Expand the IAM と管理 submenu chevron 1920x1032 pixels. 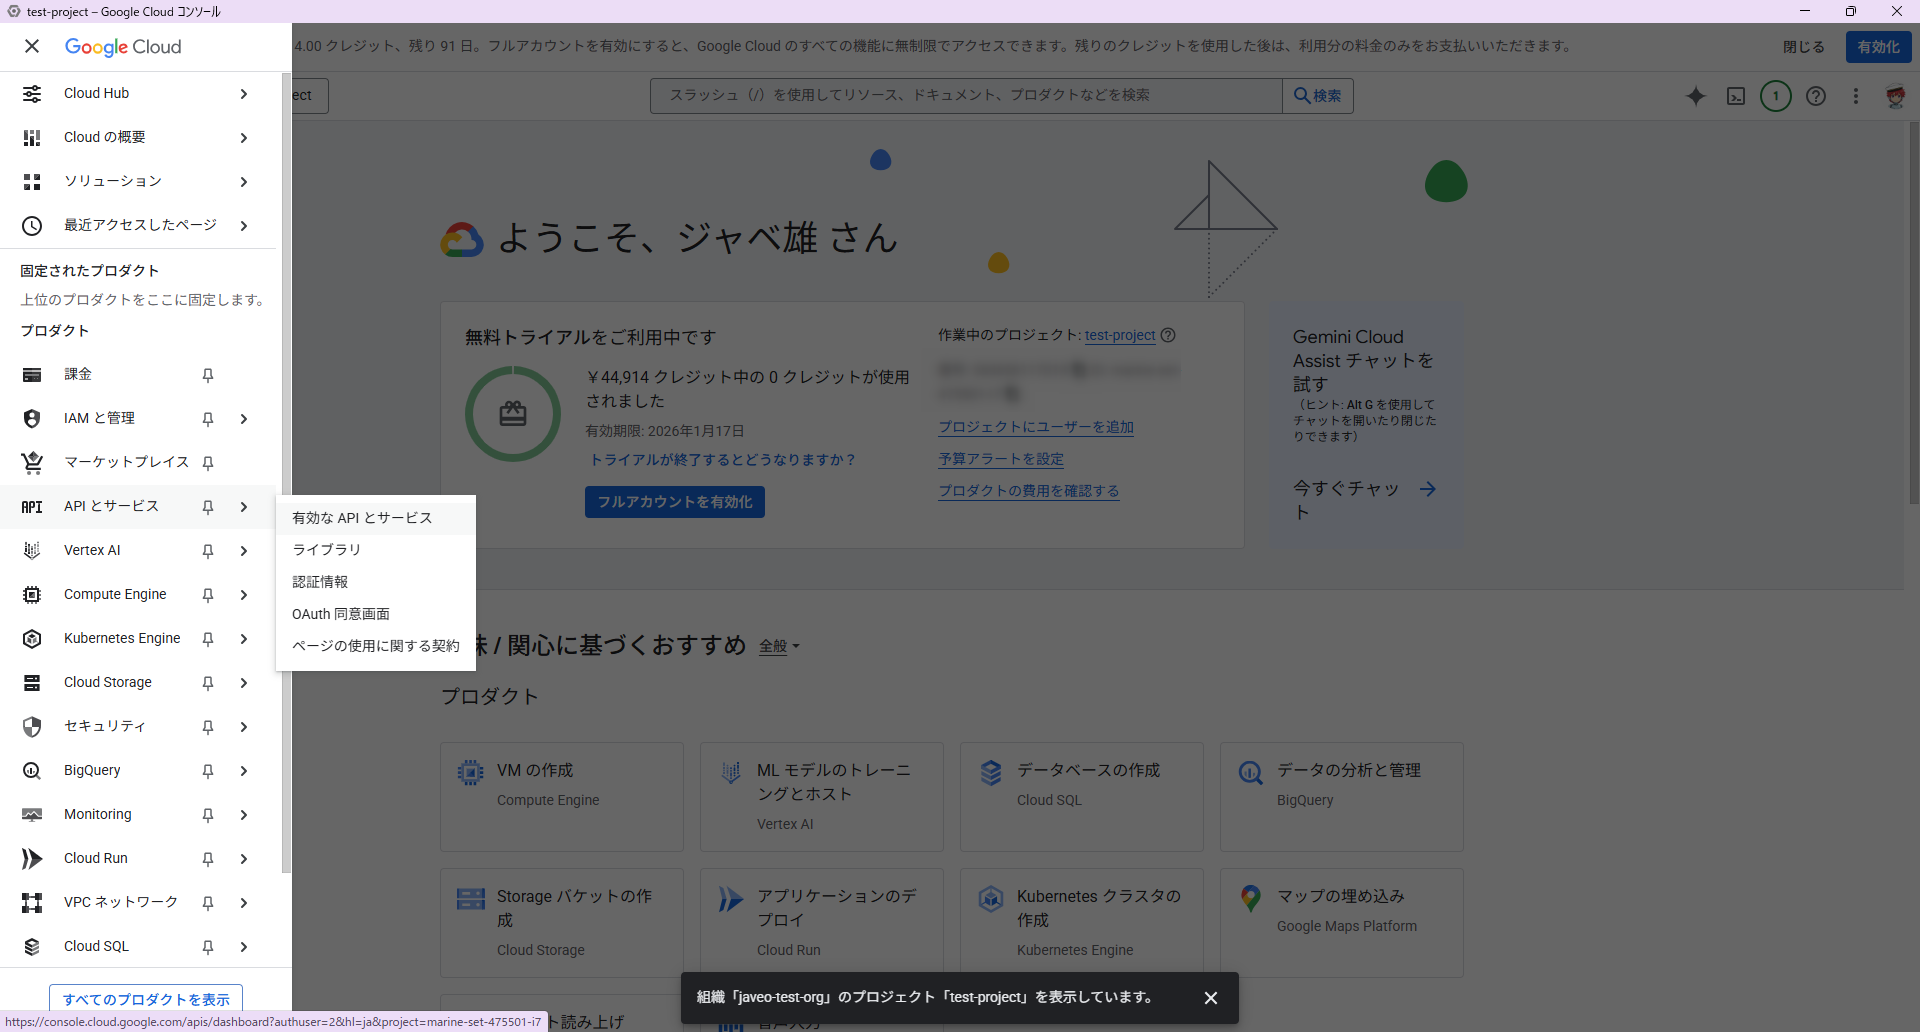244,419
